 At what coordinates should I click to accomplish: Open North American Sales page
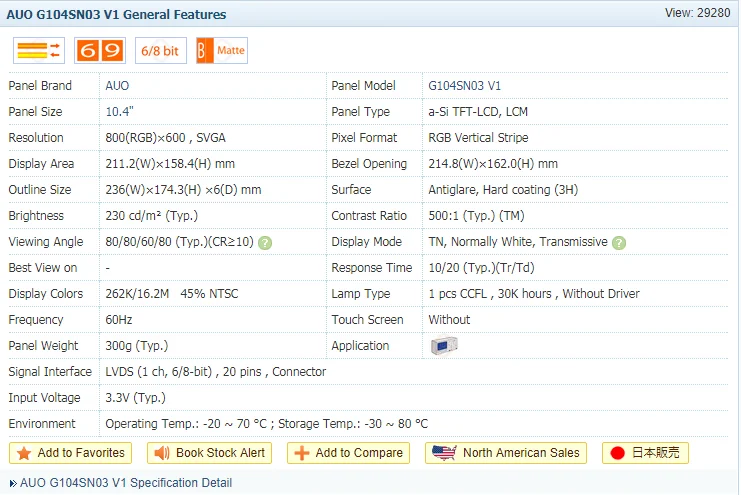click(506, 453)
